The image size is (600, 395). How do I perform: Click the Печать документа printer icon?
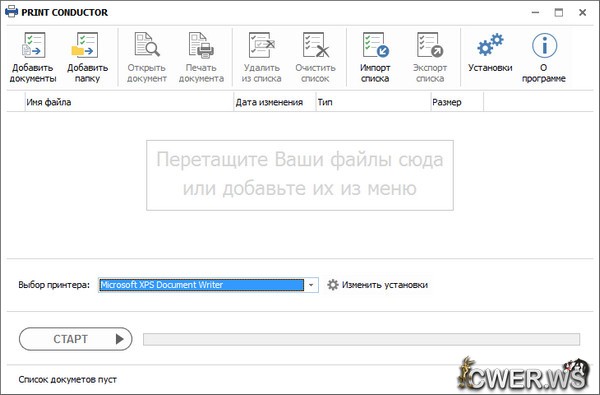[201, 46]
